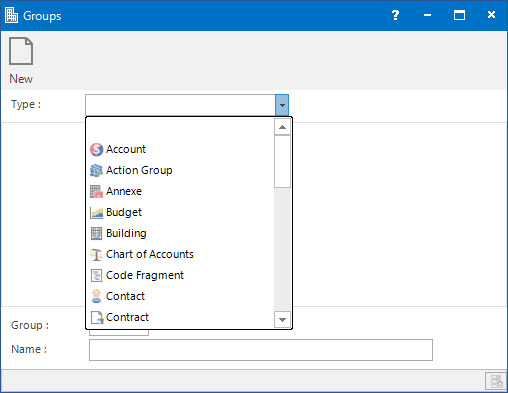Image resolution: width=508 pixels, height=393 pixels.
Task: Click the Groups window title icon
Action: tap(12, 15)
